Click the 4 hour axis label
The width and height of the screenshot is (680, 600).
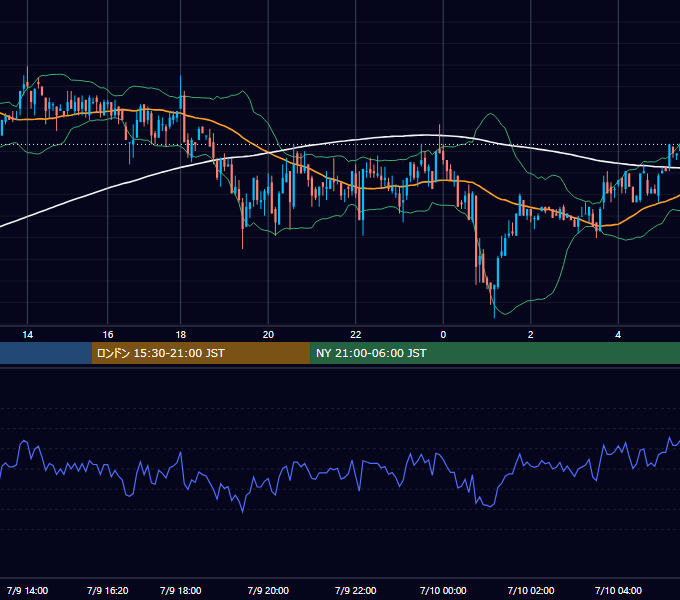click(x=618, y=335)
